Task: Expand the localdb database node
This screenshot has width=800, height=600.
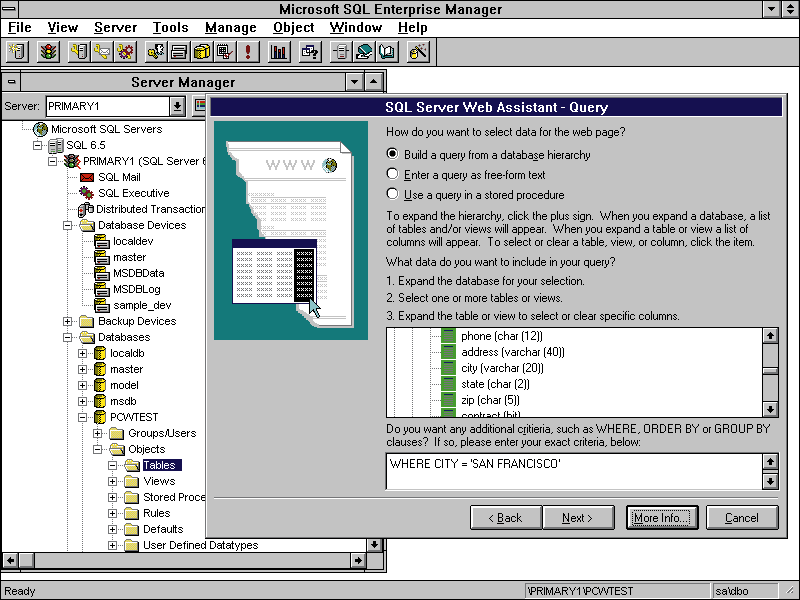Action: pos(82,354)
